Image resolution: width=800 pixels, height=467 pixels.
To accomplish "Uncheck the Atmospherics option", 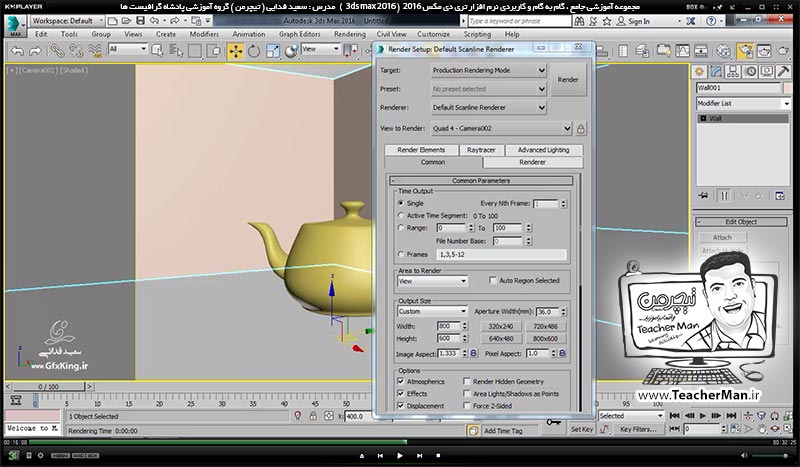I will (401, 381).
